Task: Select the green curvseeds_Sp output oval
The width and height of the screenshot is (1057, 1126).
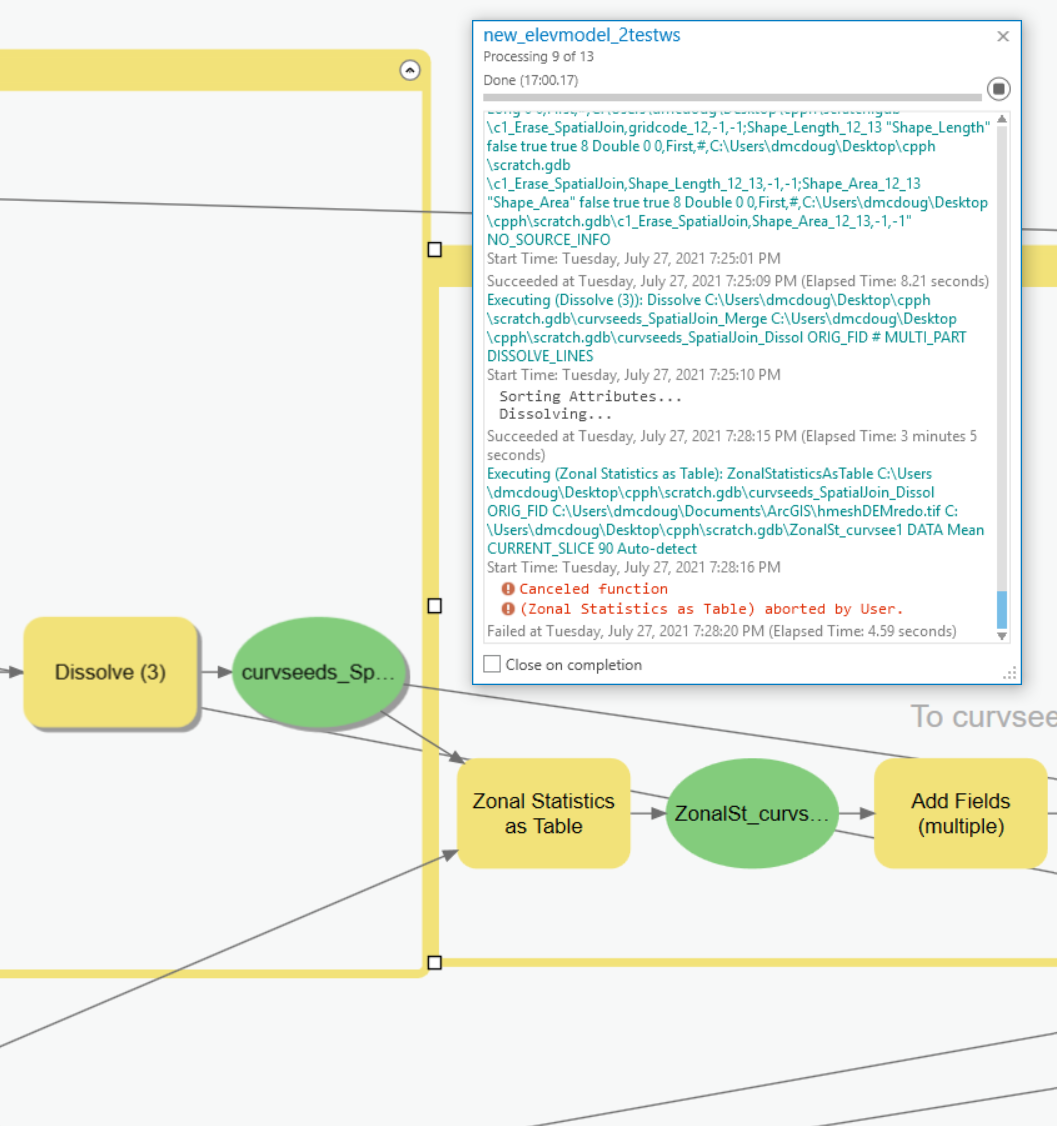Action: (x=319, y=672)
